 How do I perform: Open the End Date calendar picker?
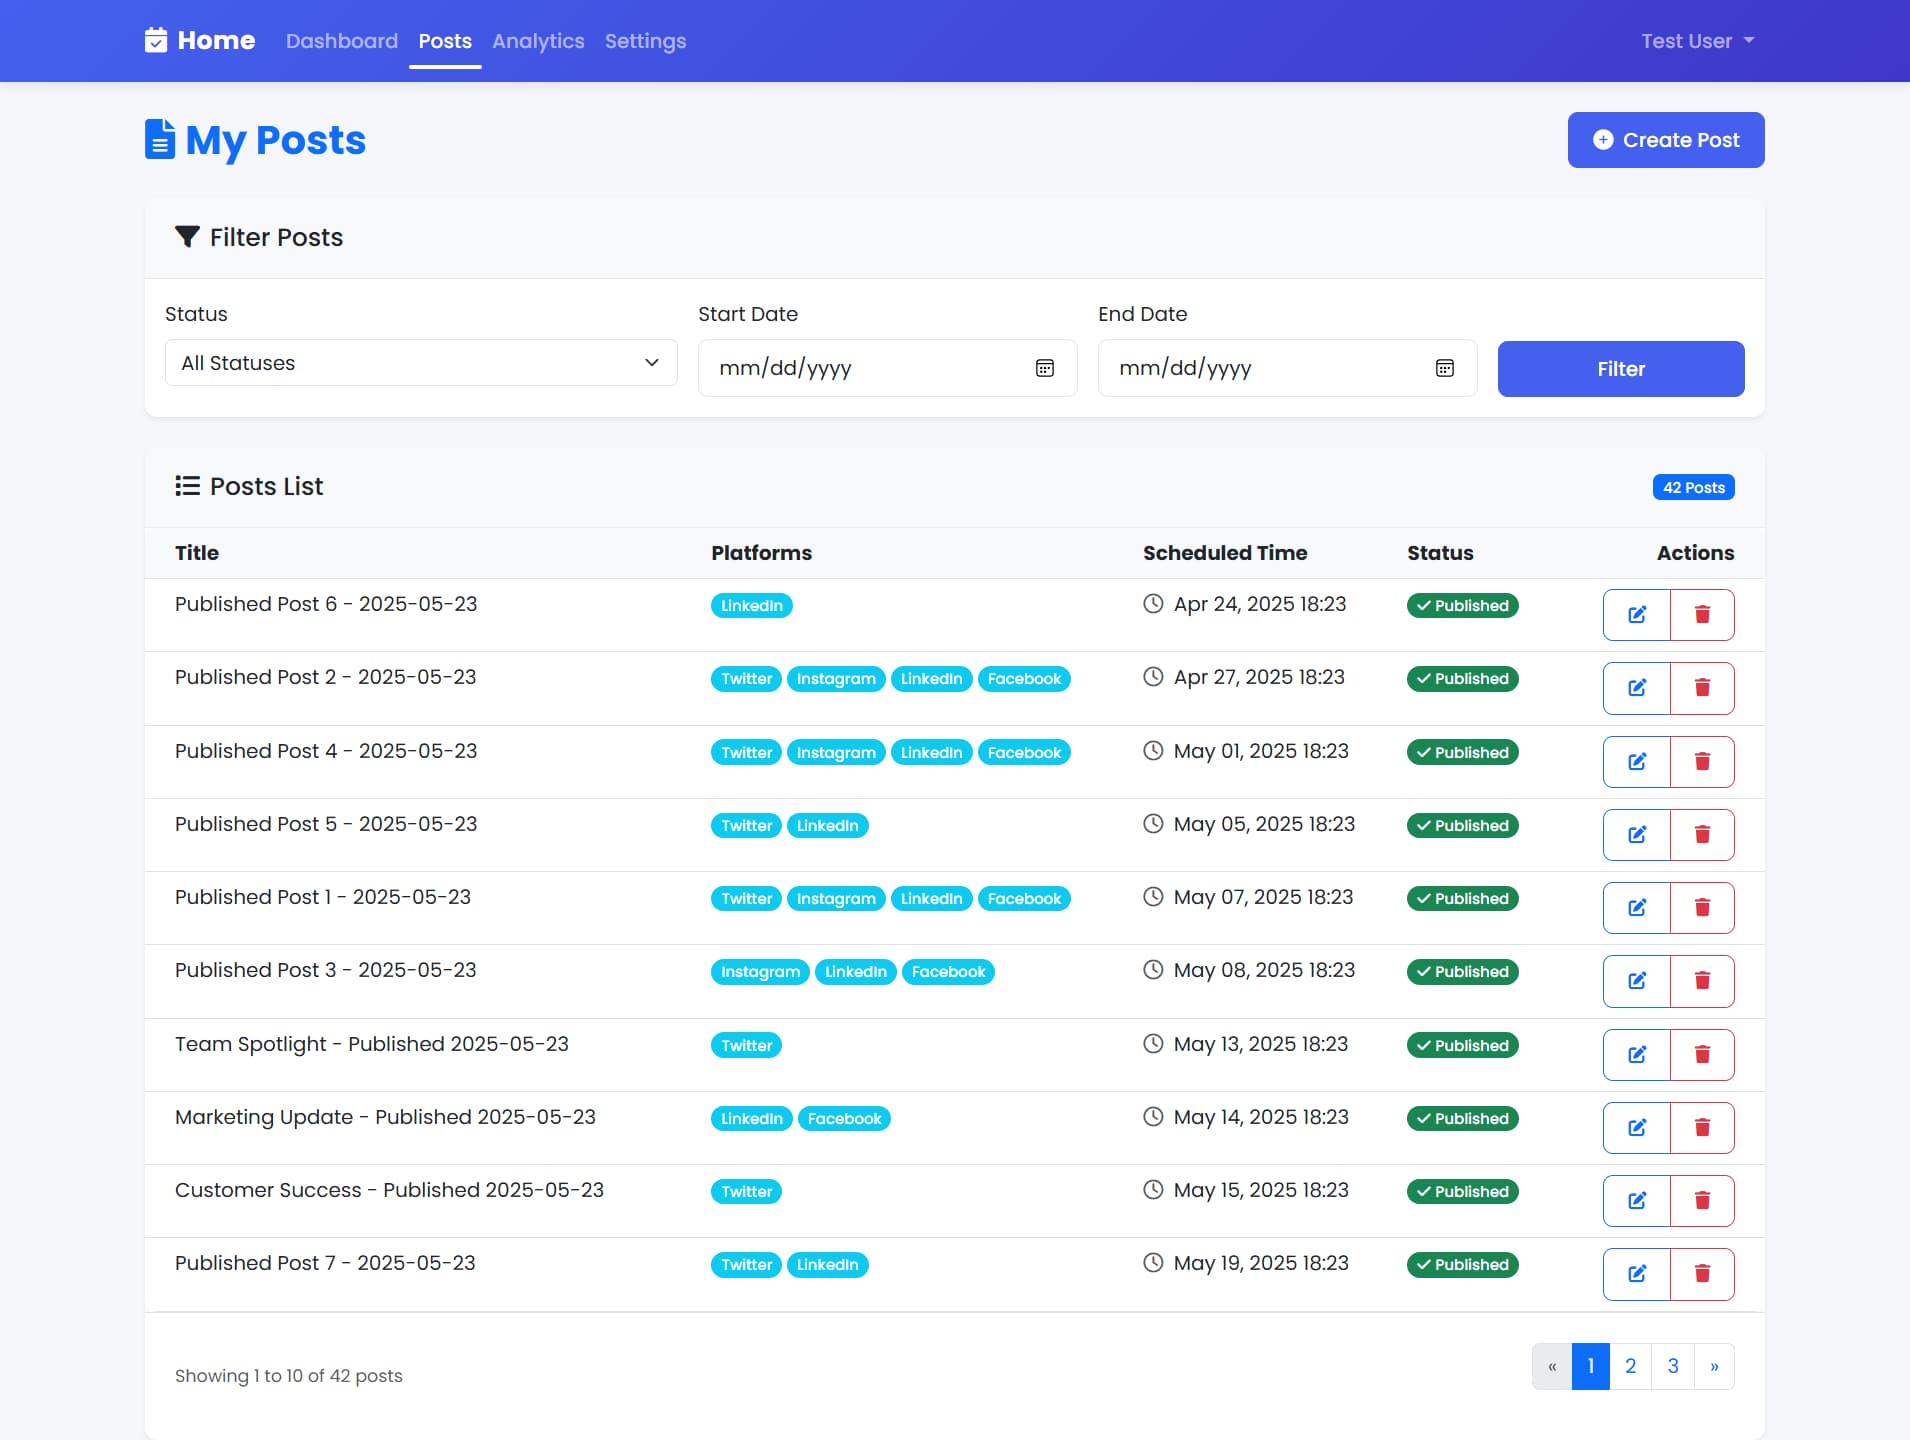click(1445, 368)
